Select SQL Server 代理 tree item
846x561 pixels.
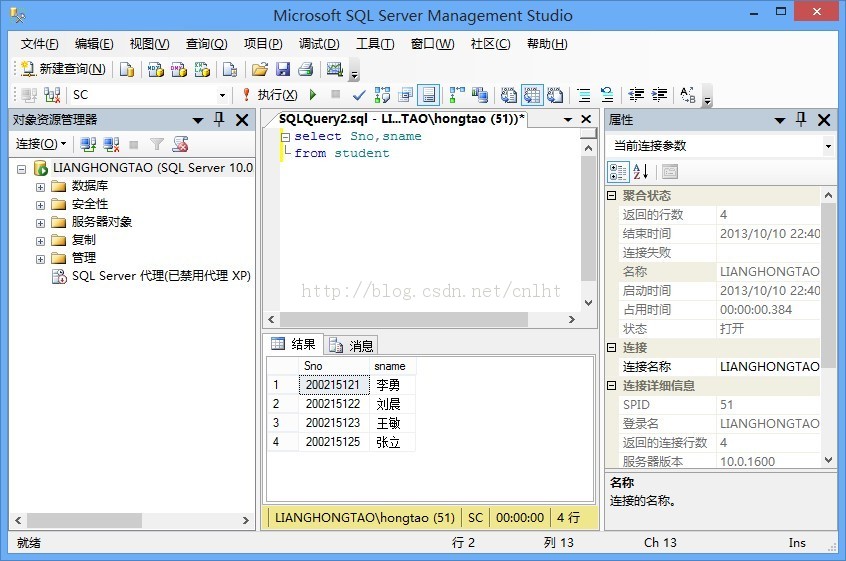click(161, 276)
